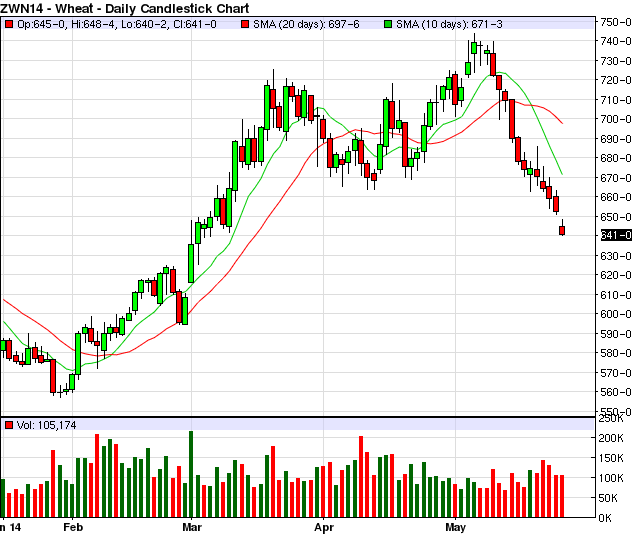Screen dimensions: 640x536
Task: Click the last red volume bar on the right
Action: pos(562,496)
